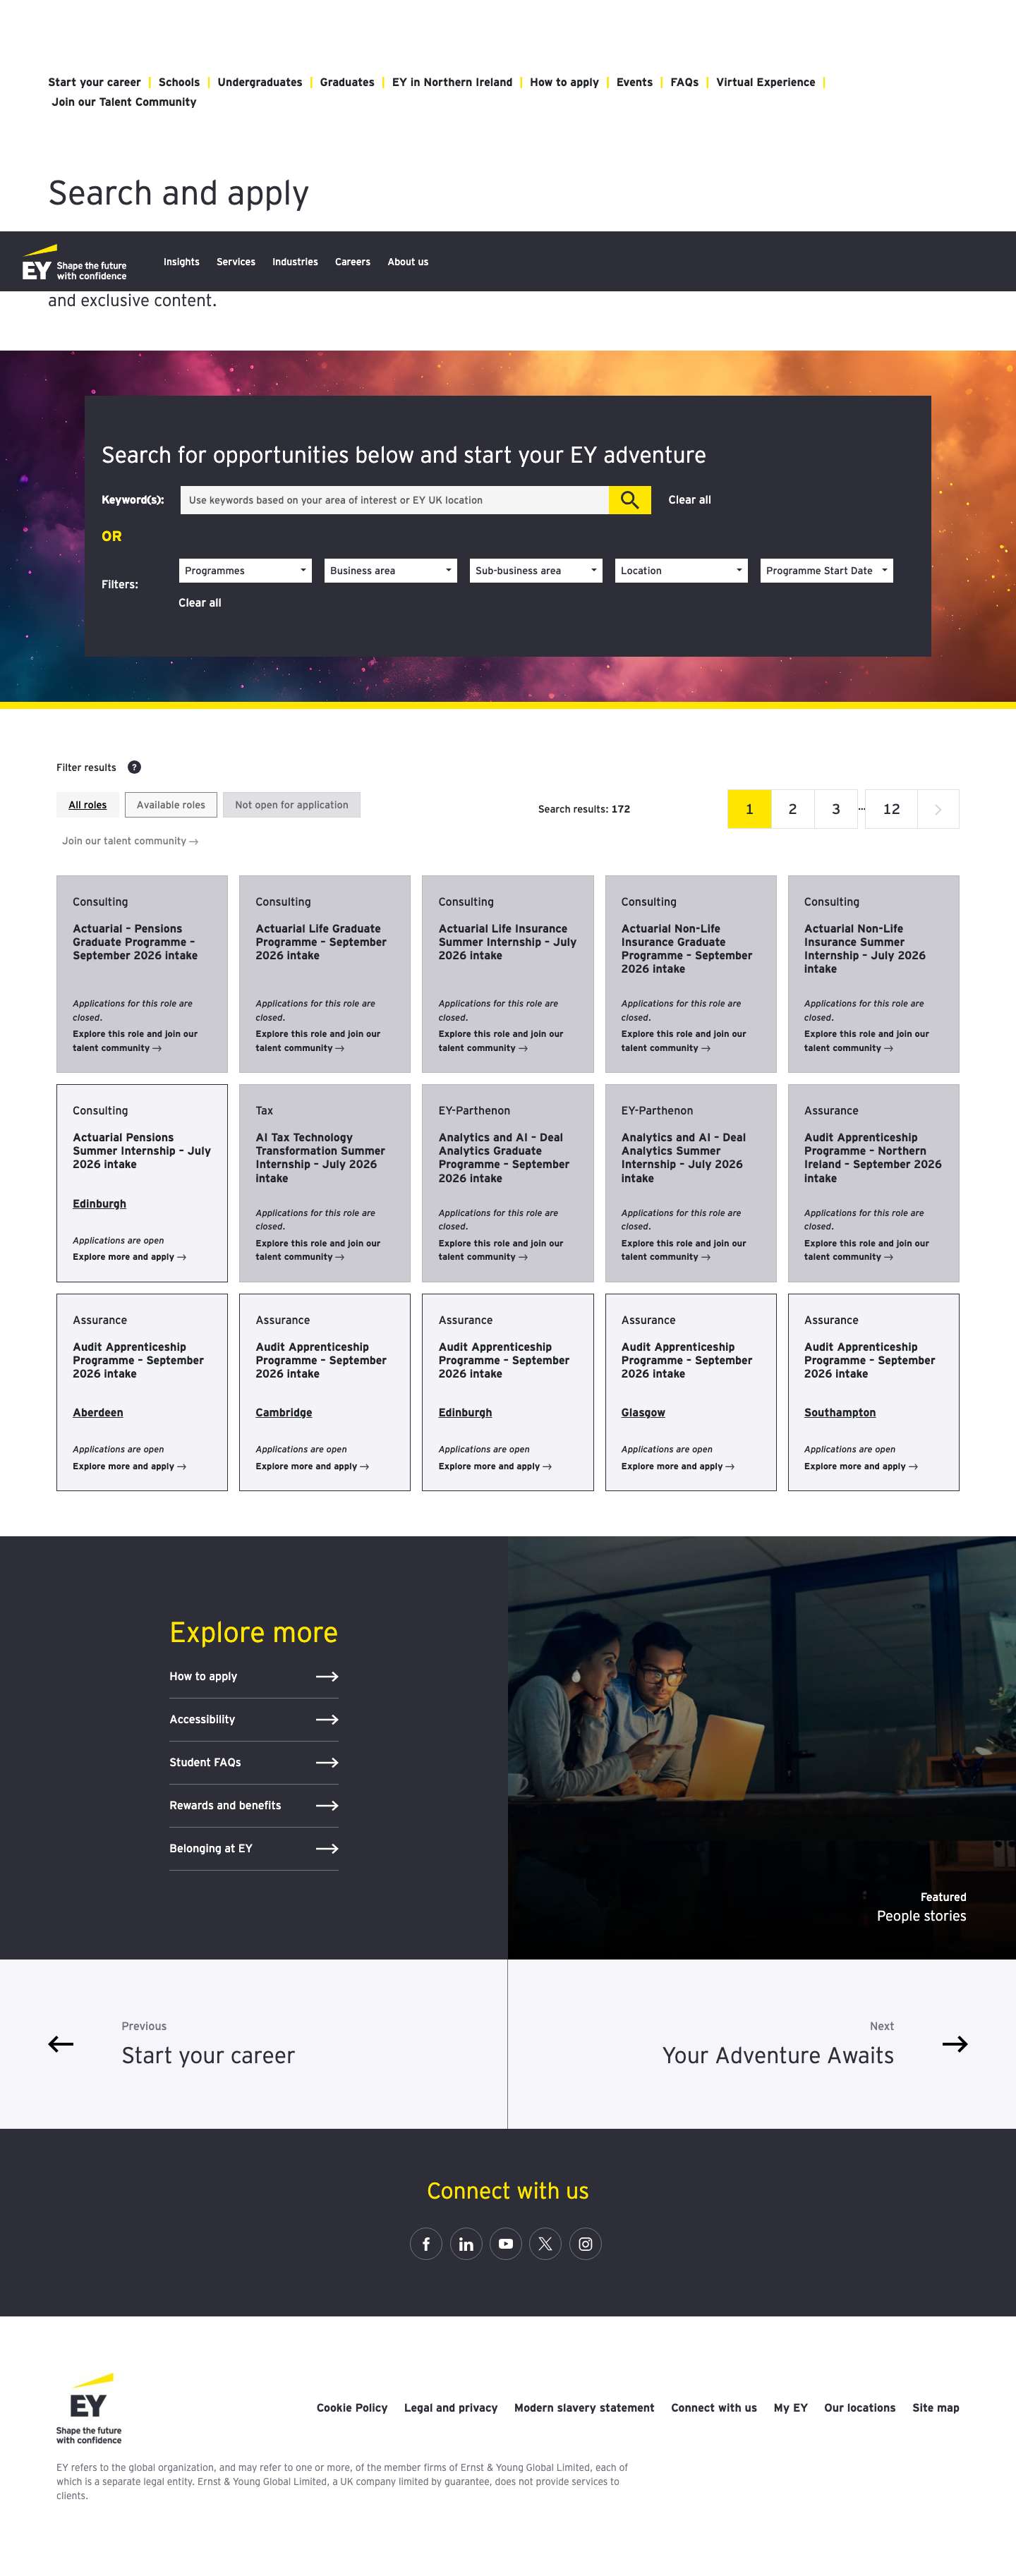Open EY Instagram icon
Screen dimensions: 1016x2576
pos(585,2244)
